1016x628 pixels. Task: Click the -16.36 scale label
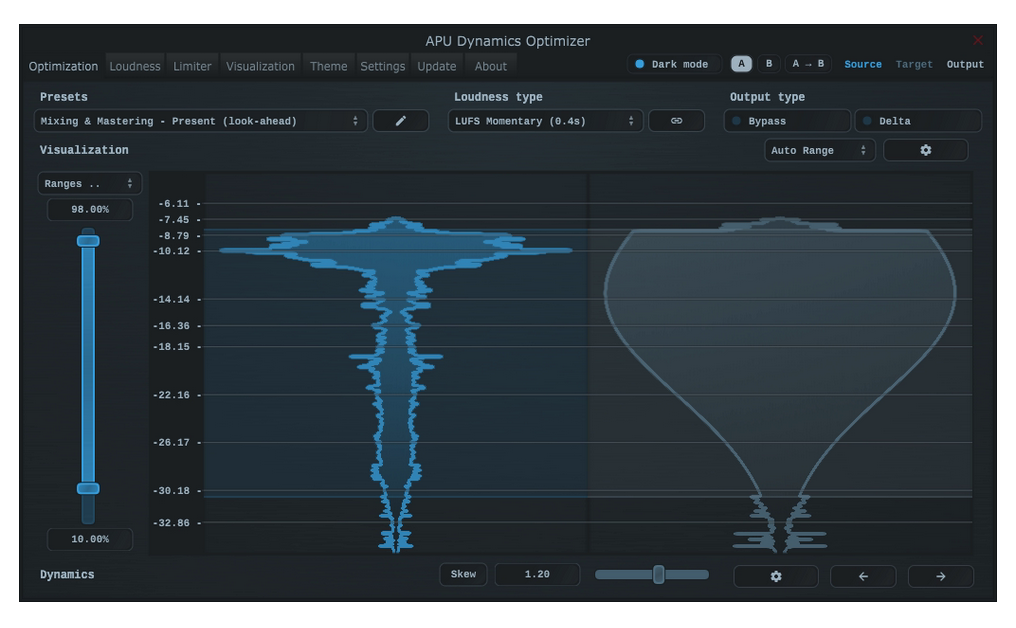(x=171, y=325)
